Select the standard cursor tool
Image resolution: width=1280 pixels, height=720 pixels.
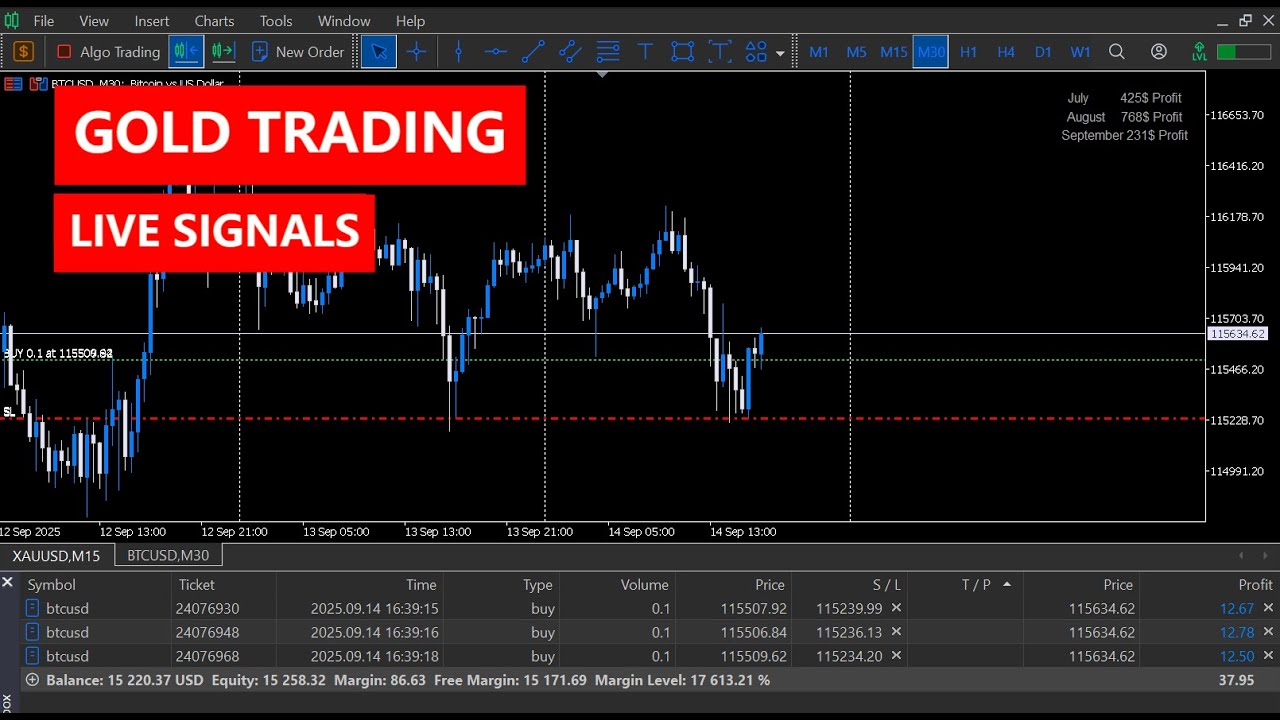coord(379,51)
